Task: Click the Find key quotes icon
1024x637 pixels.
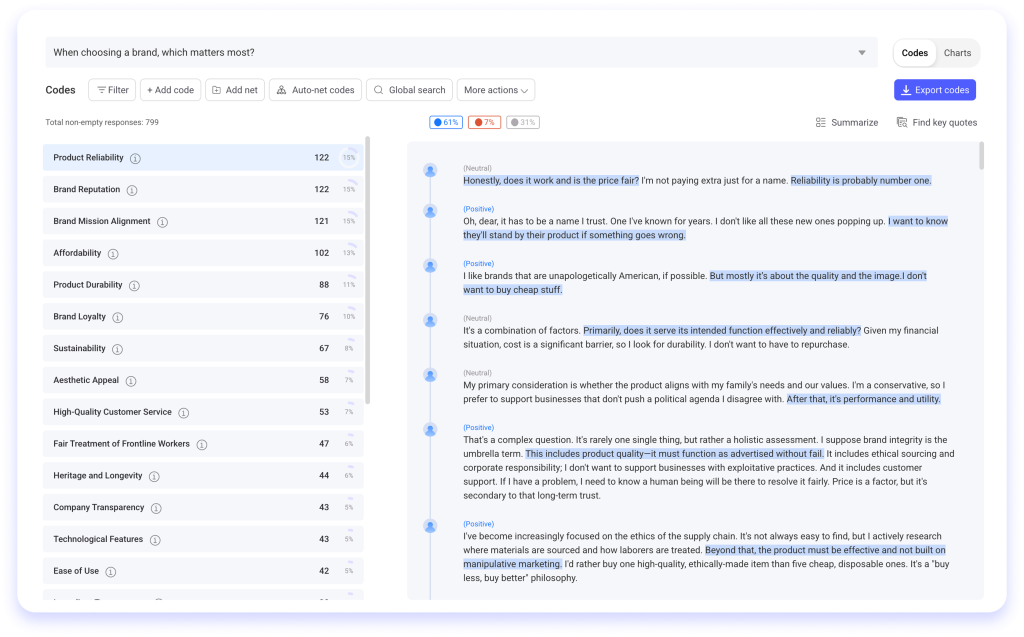Action: (903, 121)
